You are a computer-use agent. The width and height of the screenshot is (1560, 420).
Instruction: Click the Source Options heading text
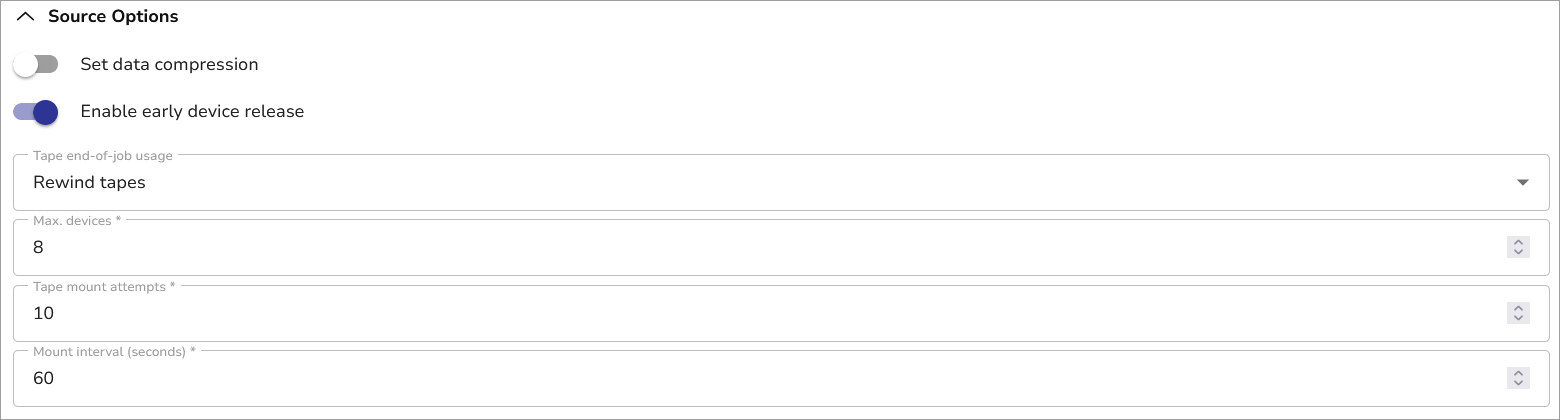point(113,17)
